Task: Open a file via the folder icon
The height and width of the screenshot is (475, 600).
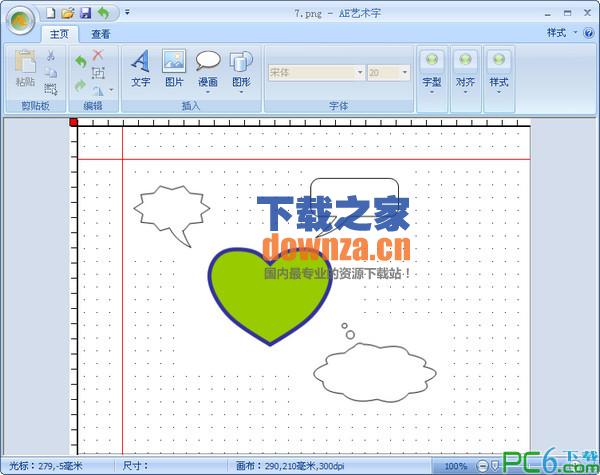Action: pyautogui.click(x=68, y=13)
